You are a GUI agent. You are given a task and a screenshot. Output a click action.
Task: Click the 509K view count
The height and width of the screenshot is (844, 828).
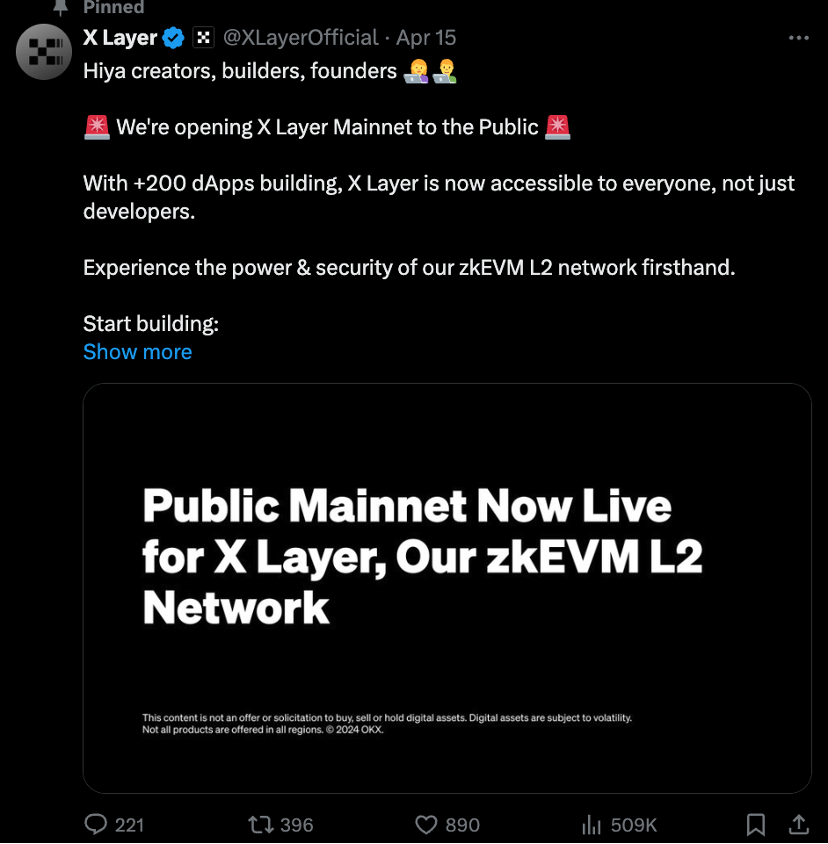pos(633,825)
